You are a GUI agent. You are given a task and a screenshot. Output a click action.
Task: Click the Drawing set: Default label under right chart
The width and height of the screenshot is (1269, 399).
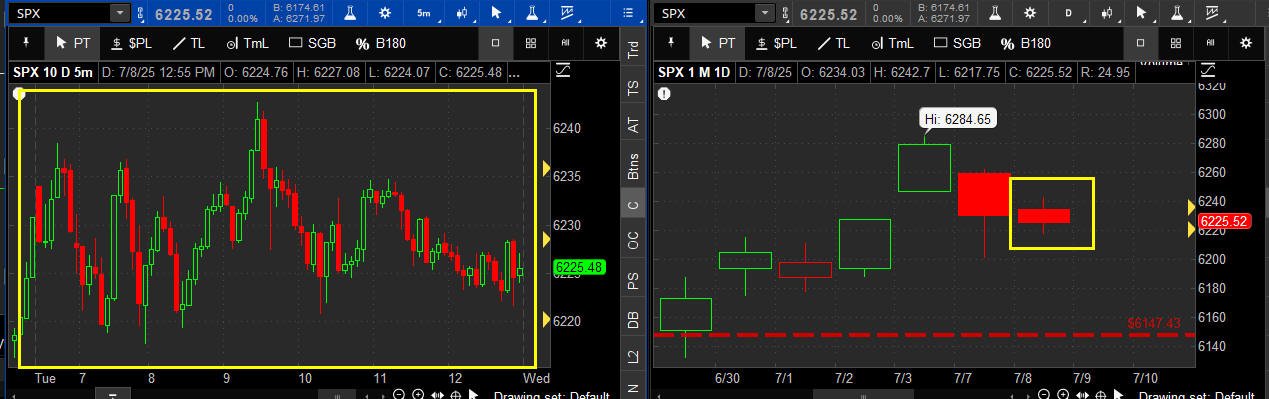click(x=1197, y=396)
